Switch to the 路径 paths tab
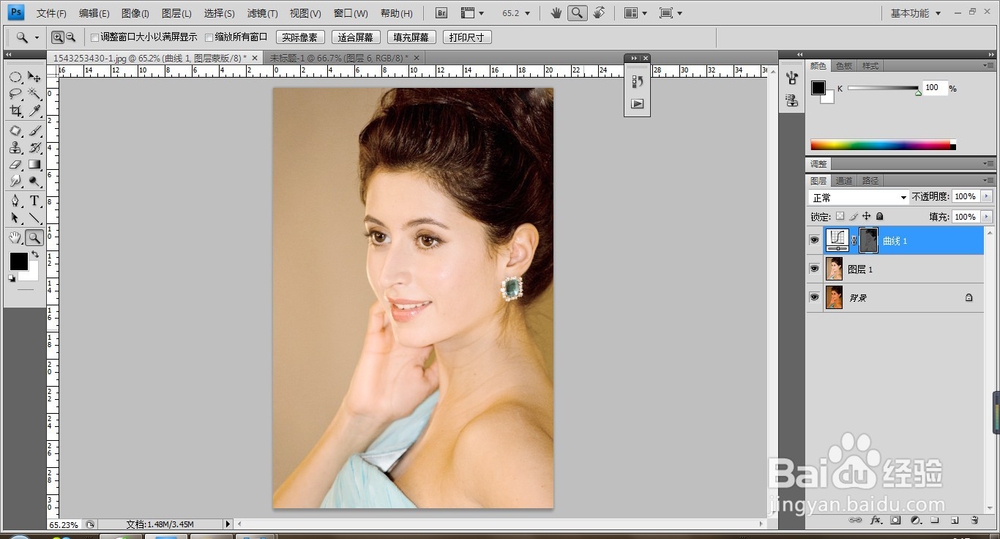Screen dimensions: 1000x539 [870, 181]
